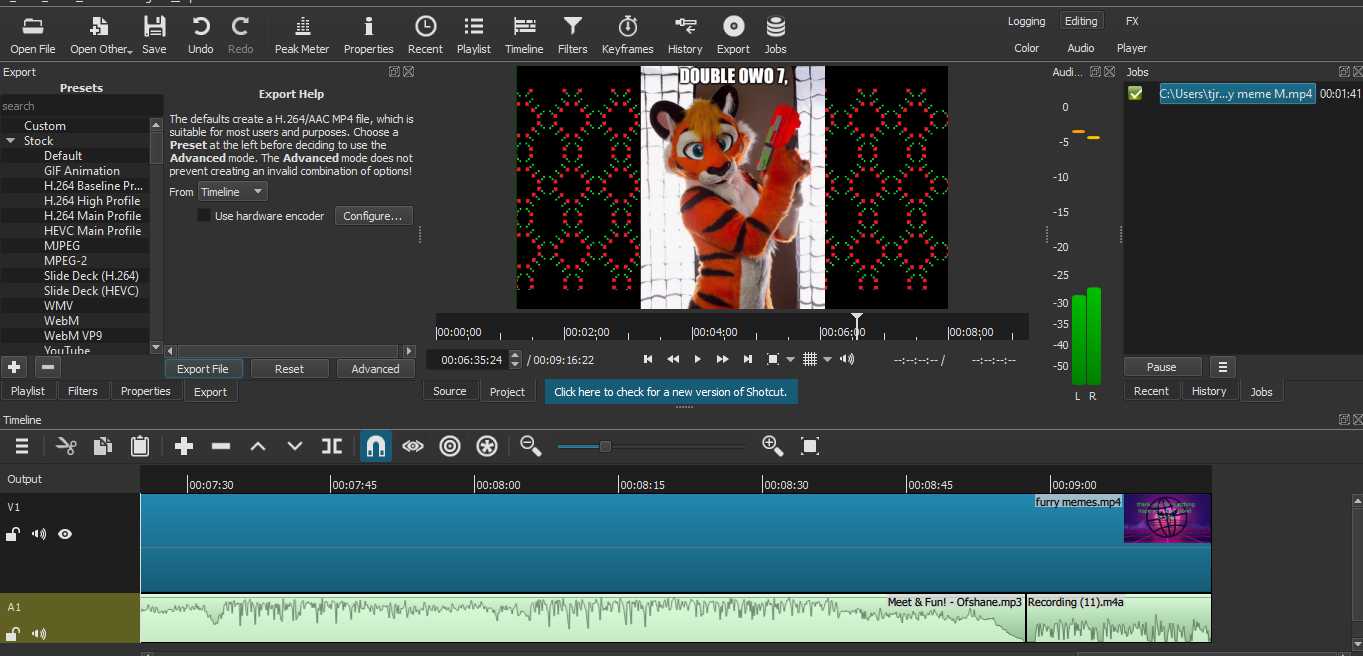
Task: Open the grid display dropdown arrow
Action: pyautogui.click(x=827, y=360)
